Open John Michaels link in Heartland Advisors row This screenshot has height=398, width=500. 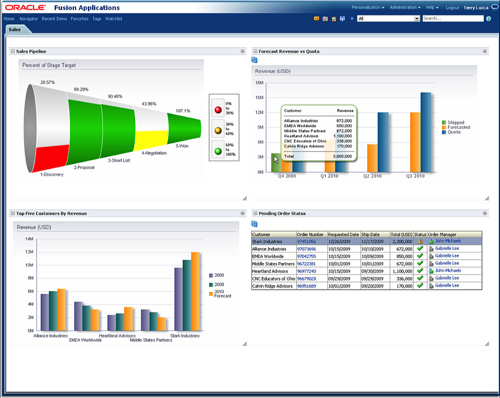[448, 270]
